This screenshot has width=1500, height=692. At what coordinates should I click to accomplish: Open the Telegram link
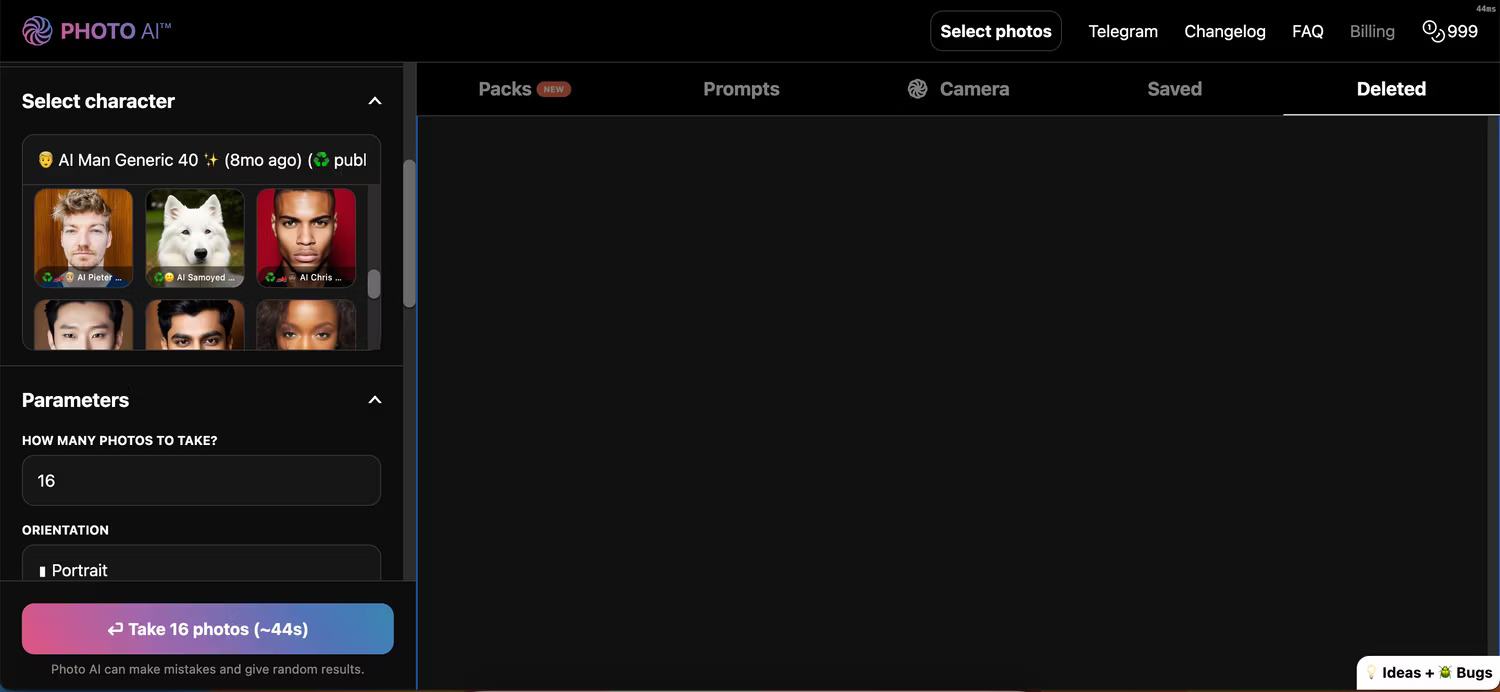[x=1123, y=31]
